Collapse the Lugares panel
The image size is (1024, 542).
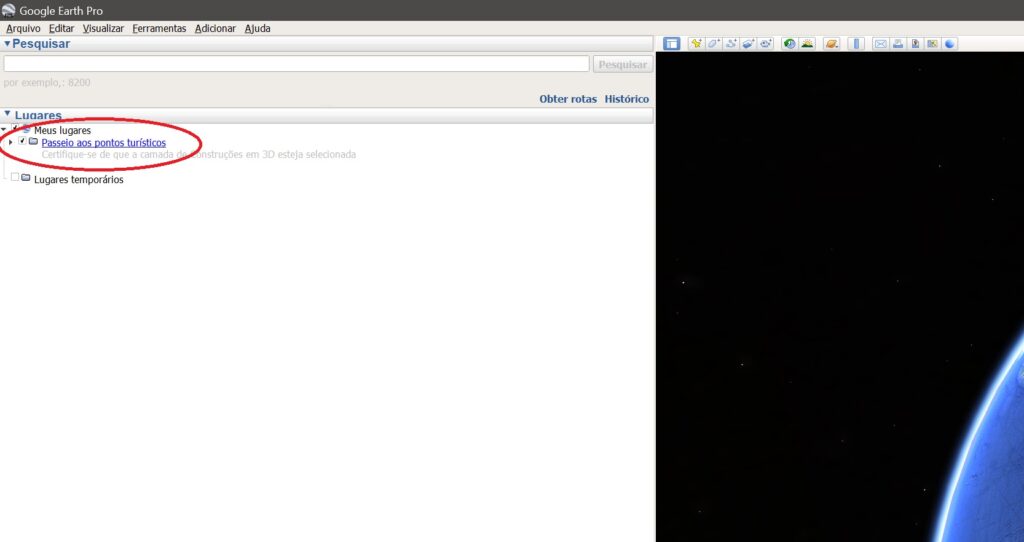point(7,114)
